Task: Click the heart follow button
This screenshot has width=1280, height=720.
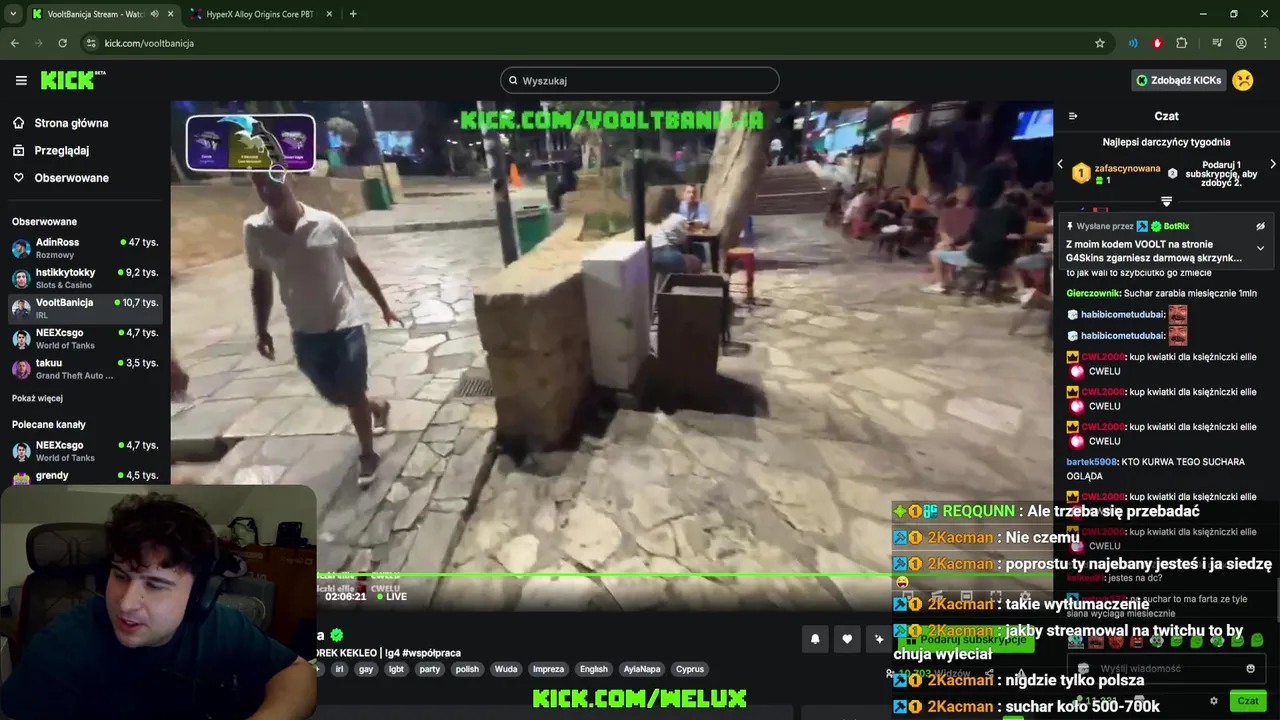Action: click(847, 639)
